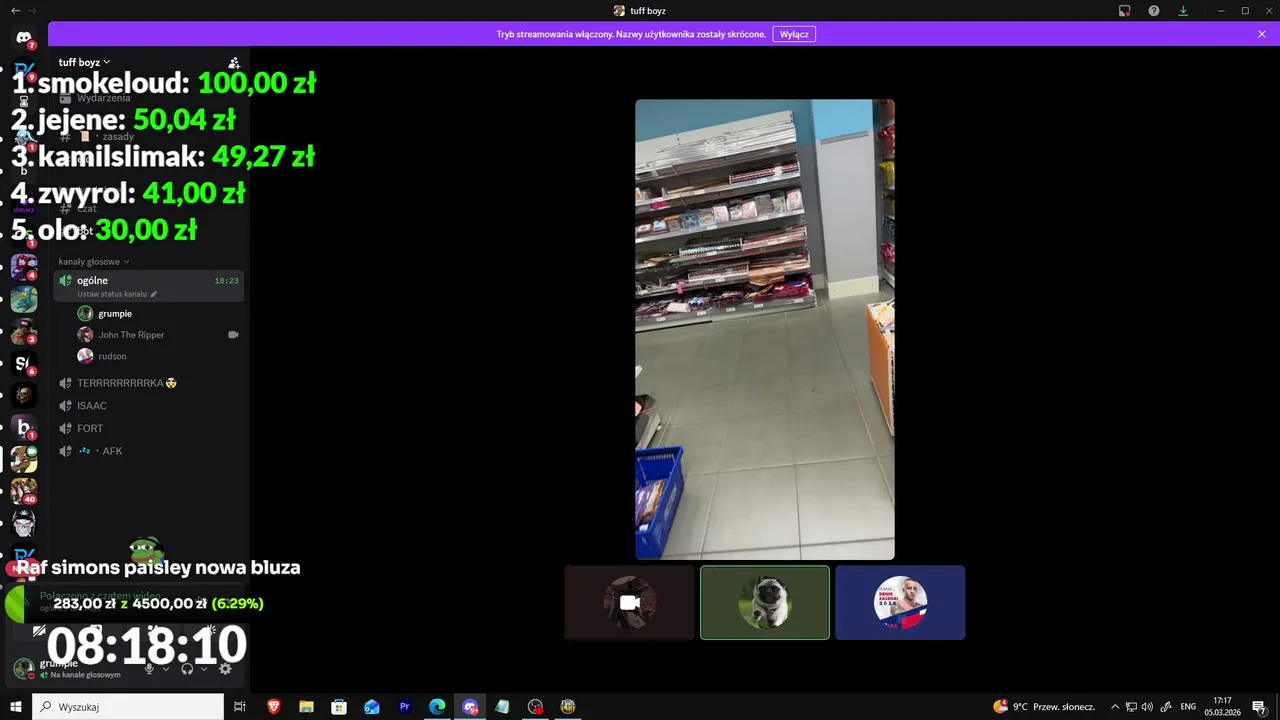Screen dimensions: 1280x720
Task: Select the pug avatar participant tile
Action: pyautogui.click(x=765, y=602)
